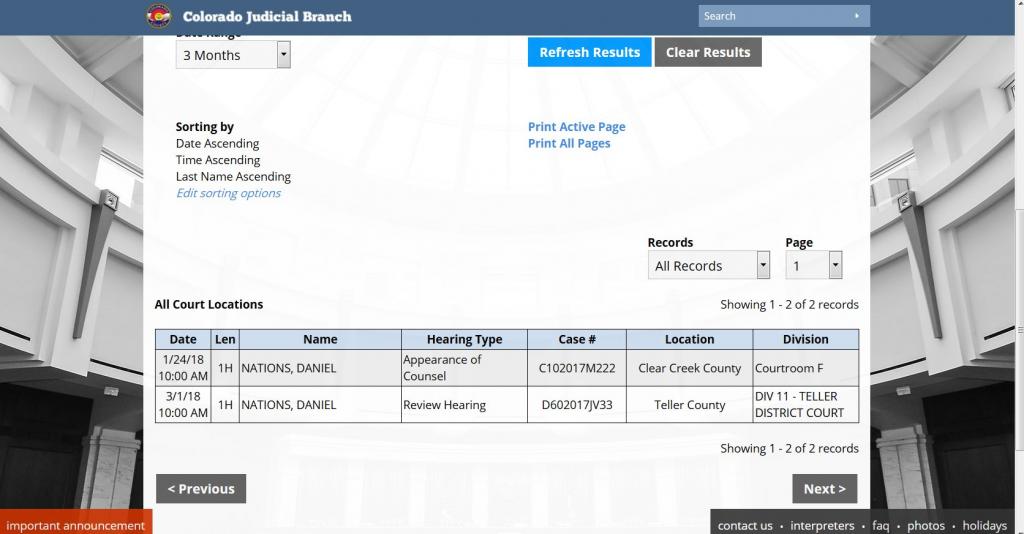This screenshot has height=534, width=1024.
Task: Click the Print Active Page link
Action: coord(576,127)
